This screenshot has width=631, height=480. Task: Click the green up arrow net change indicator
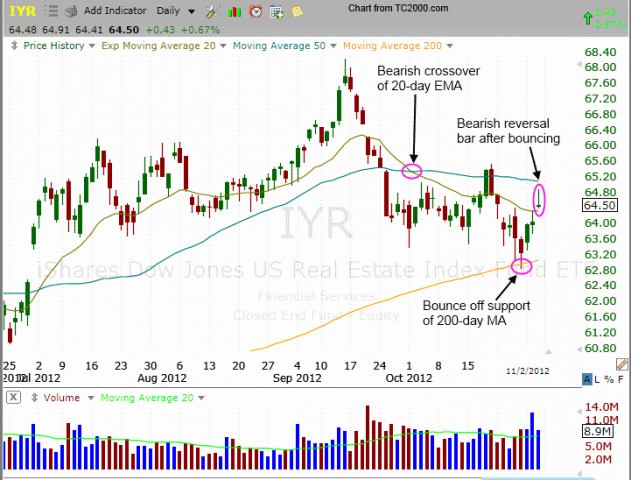588,18
